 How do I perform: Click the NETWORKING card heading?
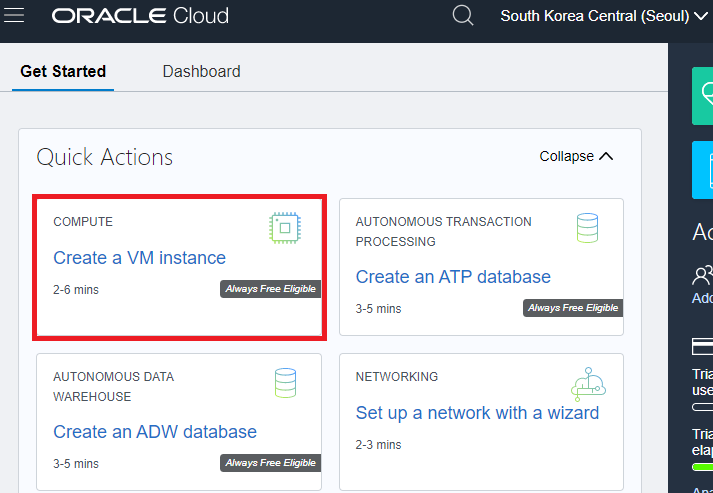(397, 377)
